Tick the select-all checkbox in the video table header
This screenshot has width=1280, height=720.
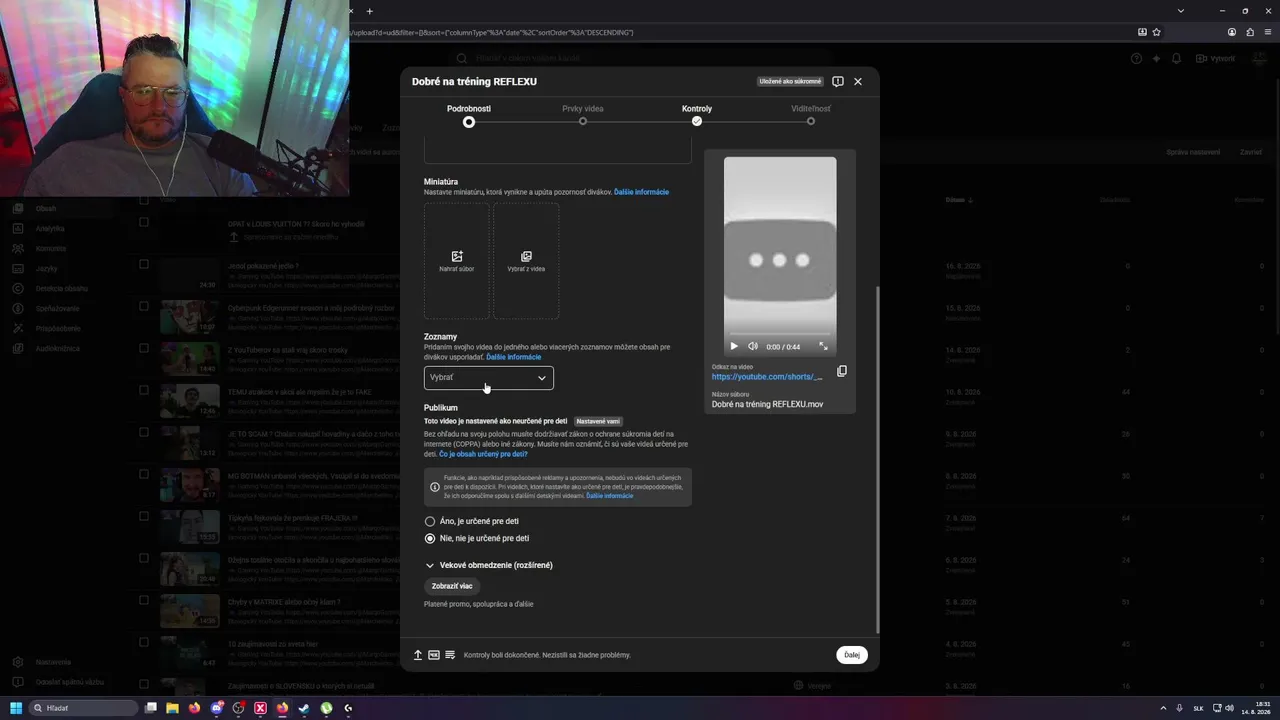(144, 199)
